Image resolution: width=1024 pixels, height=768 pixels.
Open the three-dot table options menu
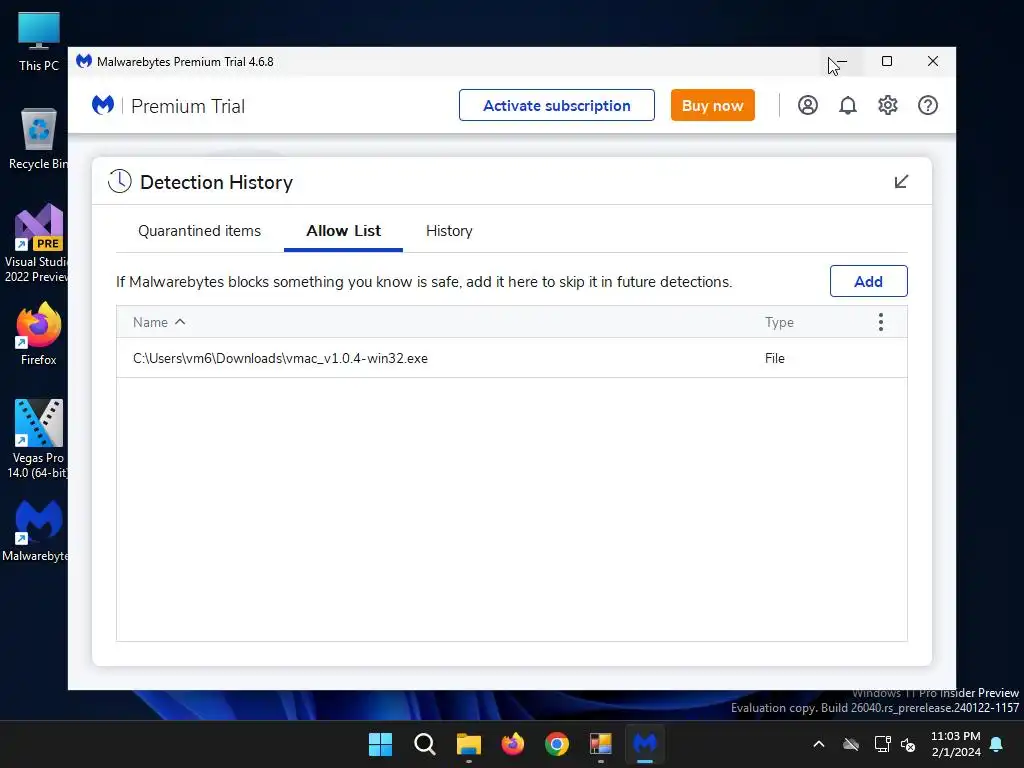click(880, 322)
